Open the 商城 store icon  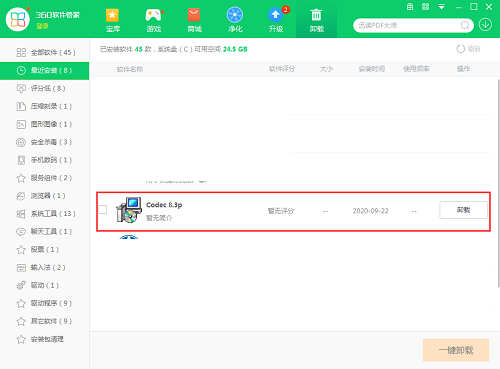point(194,15)
